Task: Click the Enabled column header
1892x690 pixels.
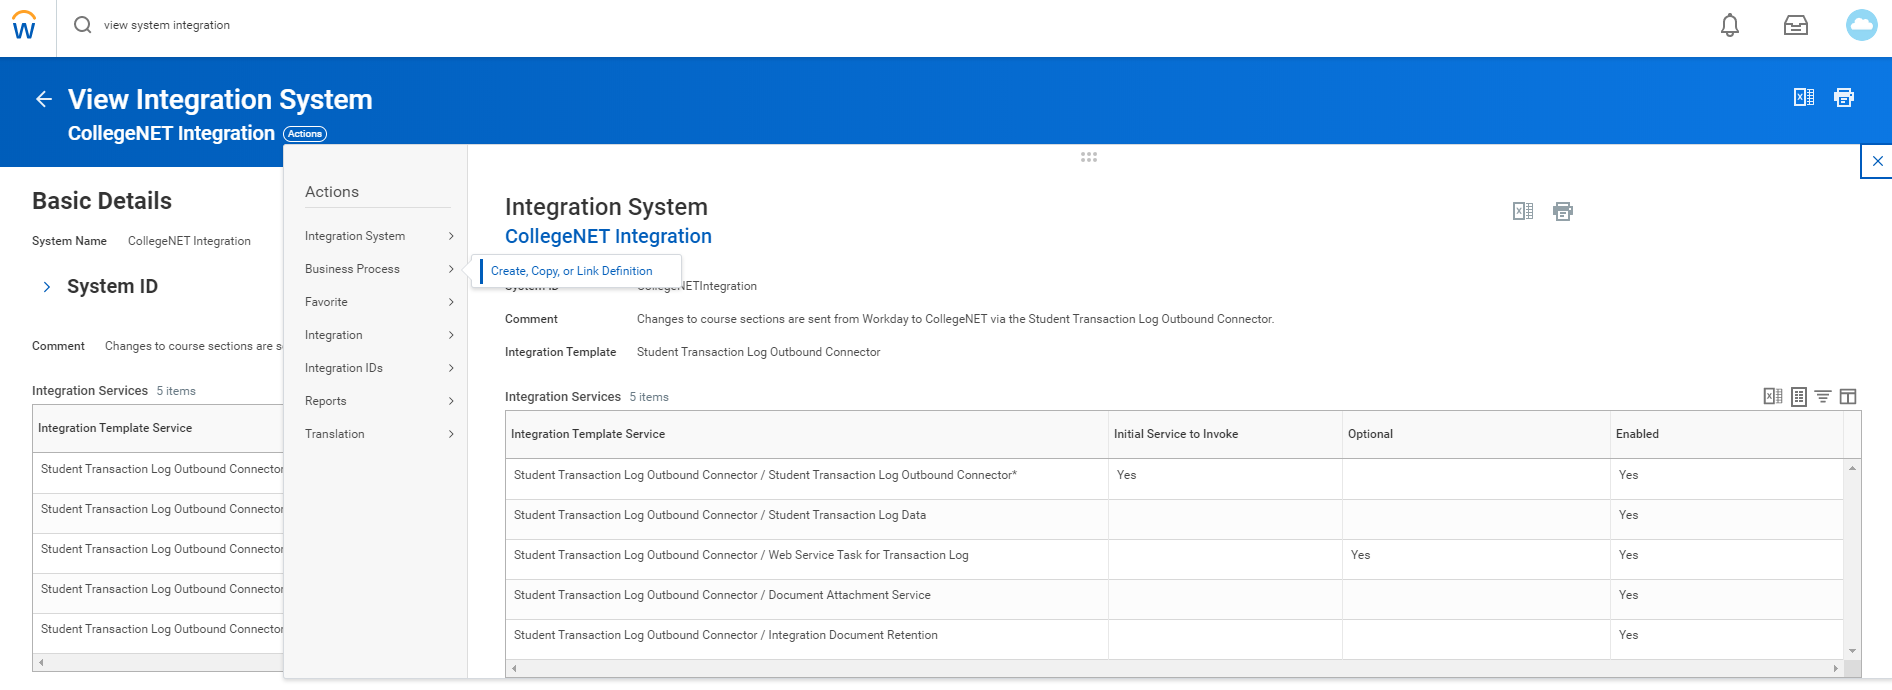Action: 1727,434
